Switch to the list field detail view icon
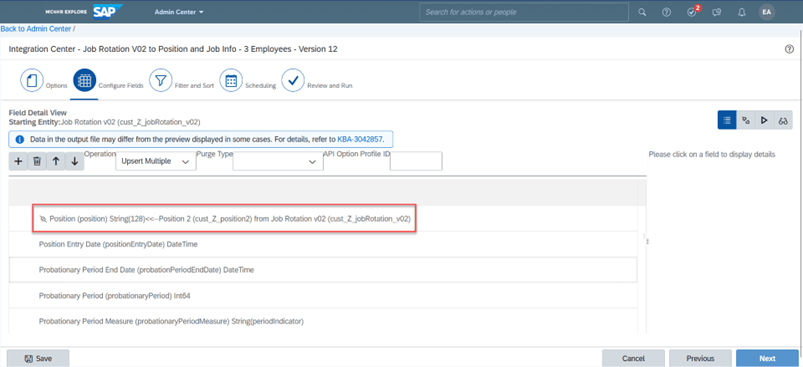The image size is (803, 367). (x=727, y=120)
